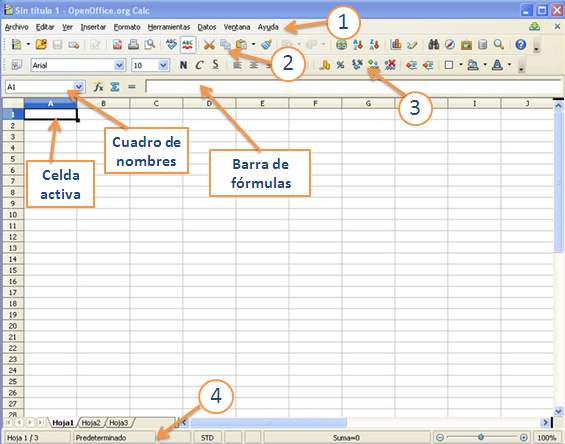
Task: Click the Print icon
Action: [x=133, y=44]
